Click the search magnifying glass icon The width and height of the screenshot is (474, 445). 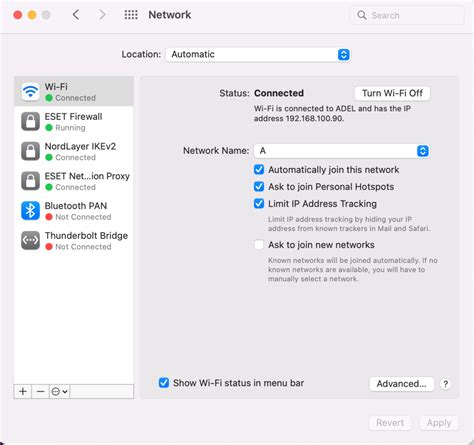pyautogui.click(x=362, y=15)
